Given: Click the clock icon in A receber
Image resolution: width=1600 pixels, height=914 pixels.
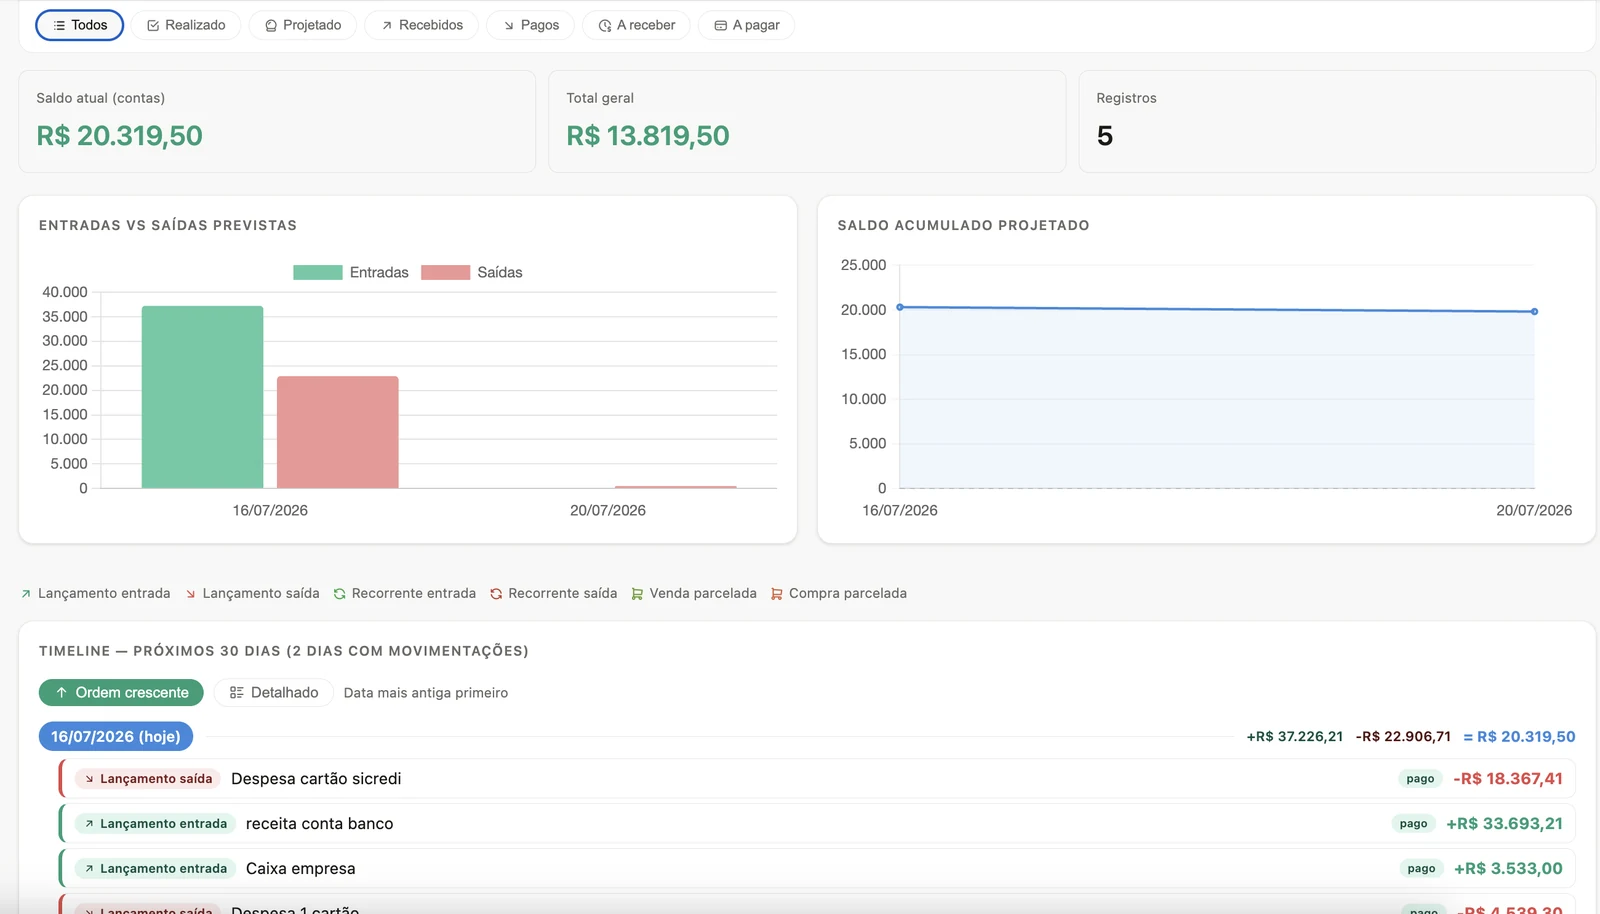Looking at the screenshot, I should 604,25.
